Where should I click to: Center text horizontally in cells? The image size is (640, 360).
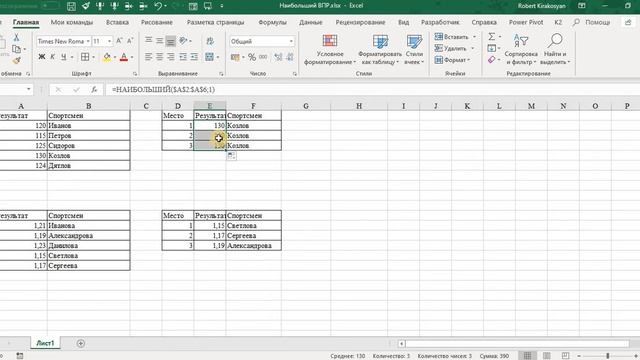160,57
